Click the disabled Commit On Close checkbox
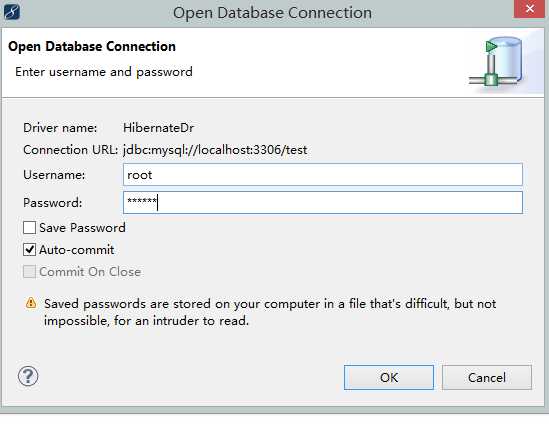Screen dimensions: 549x424 click(29, 271)
